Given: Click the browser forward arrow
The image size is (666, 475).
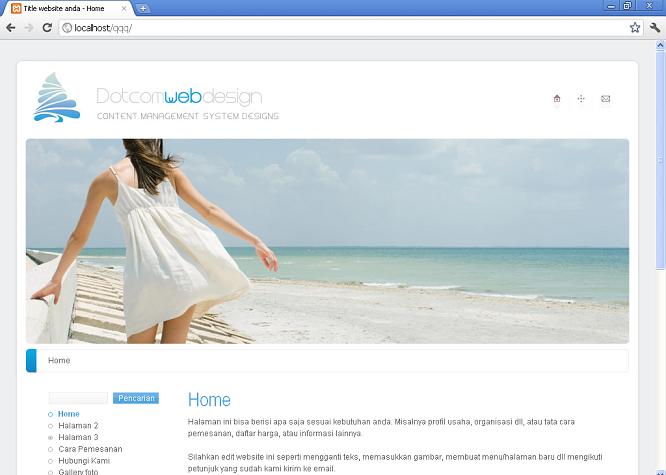Looking at the screenshot, I should click(x=29, y=28).
